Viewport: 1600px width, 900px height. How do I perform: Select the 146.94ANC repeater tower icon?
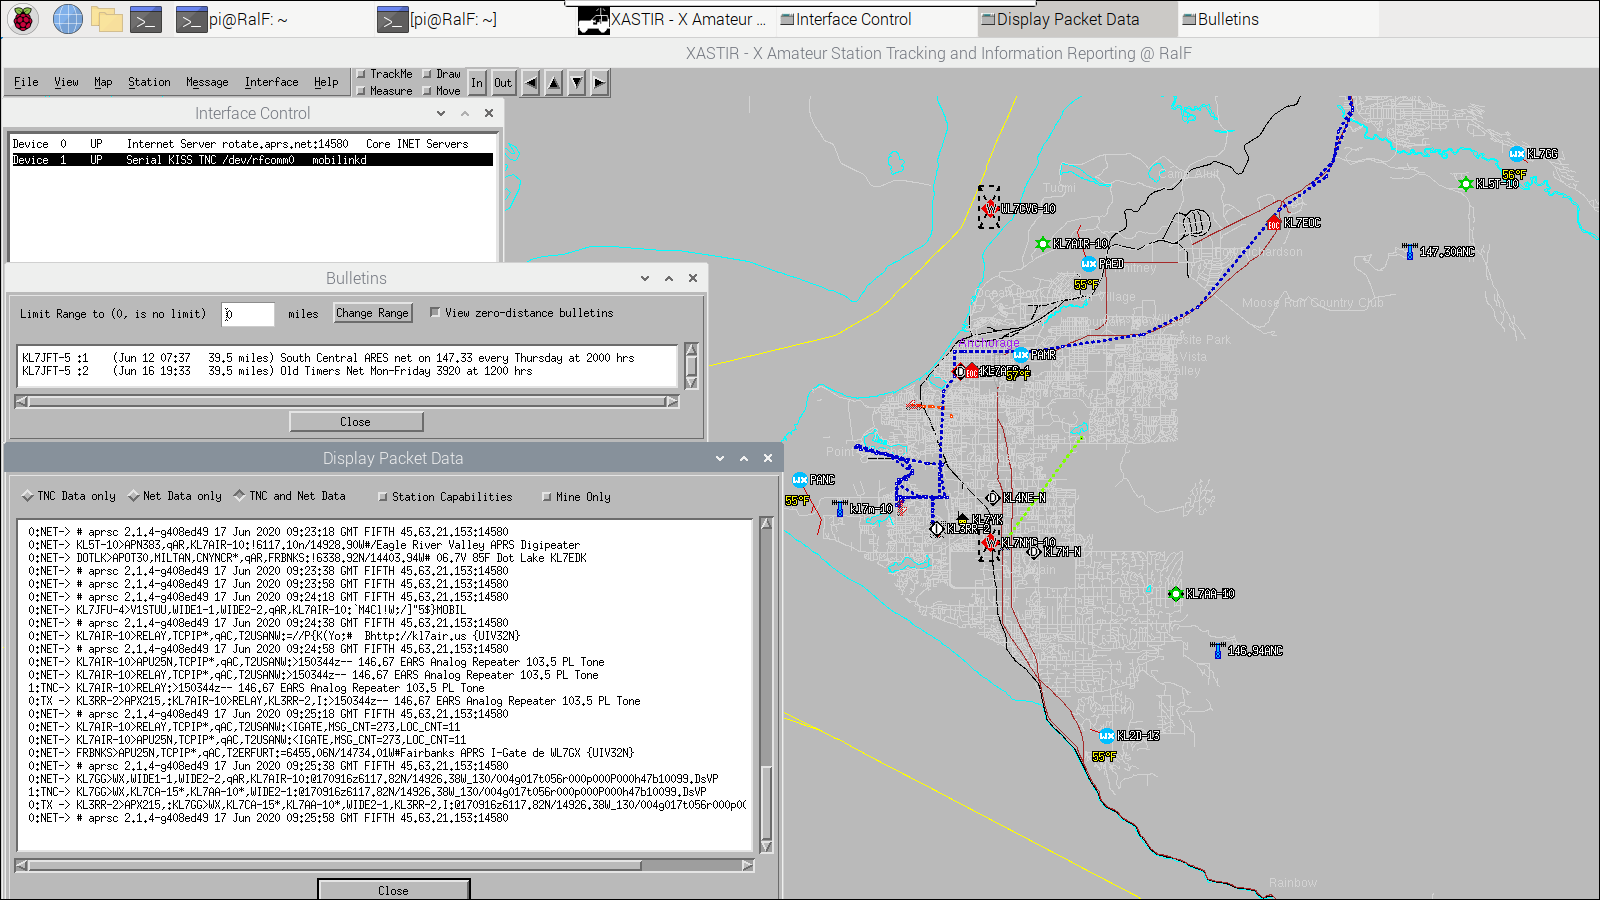(x=1217, y=651)
